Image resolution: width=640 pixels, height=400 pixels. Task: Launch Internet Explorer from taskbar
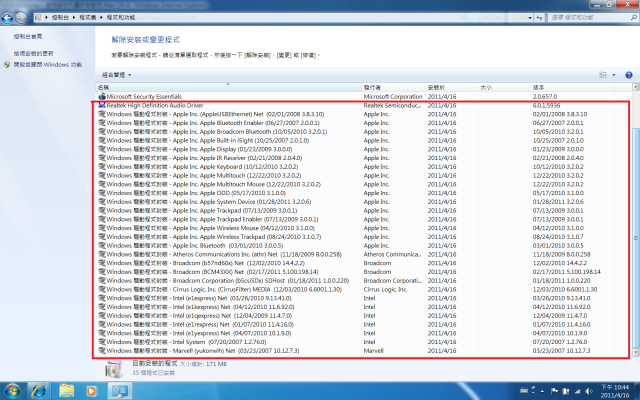[39, 391]
